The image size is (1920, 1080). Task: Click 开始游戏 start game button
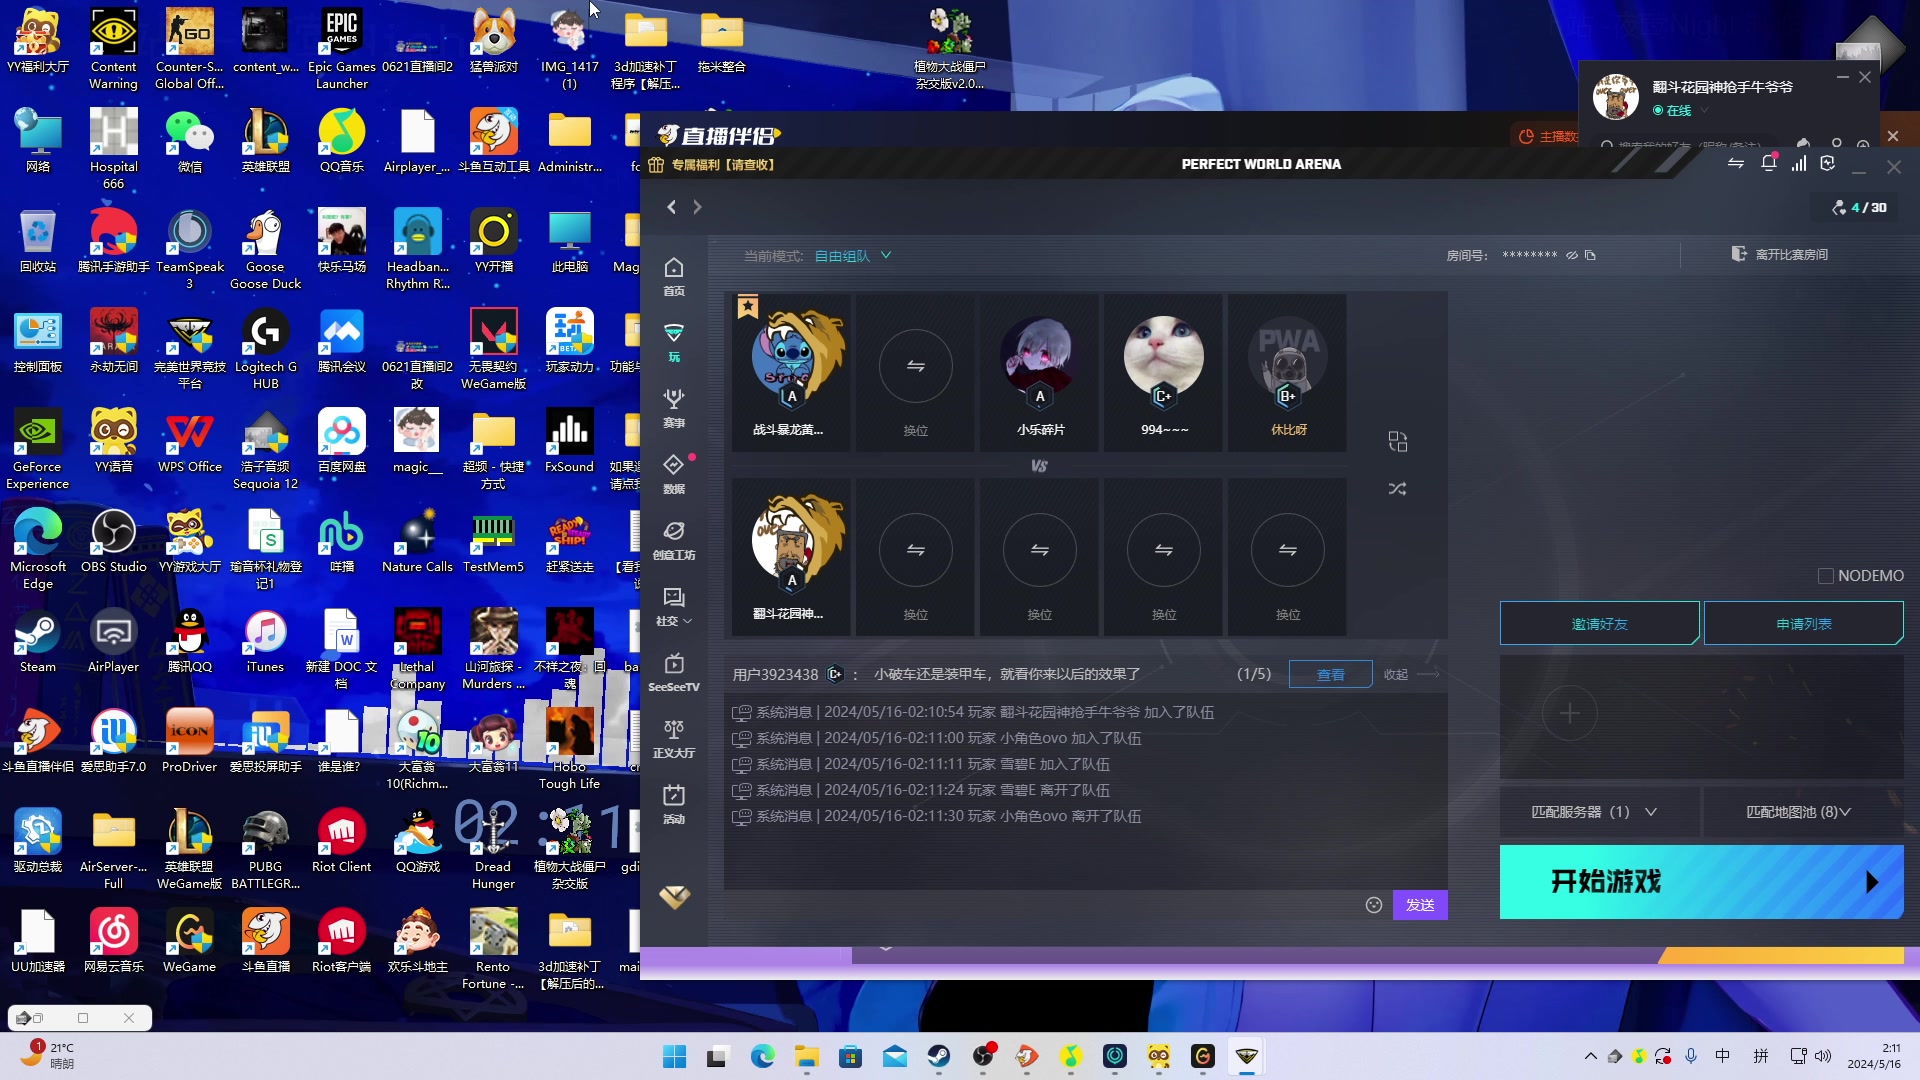[1702, 882]
